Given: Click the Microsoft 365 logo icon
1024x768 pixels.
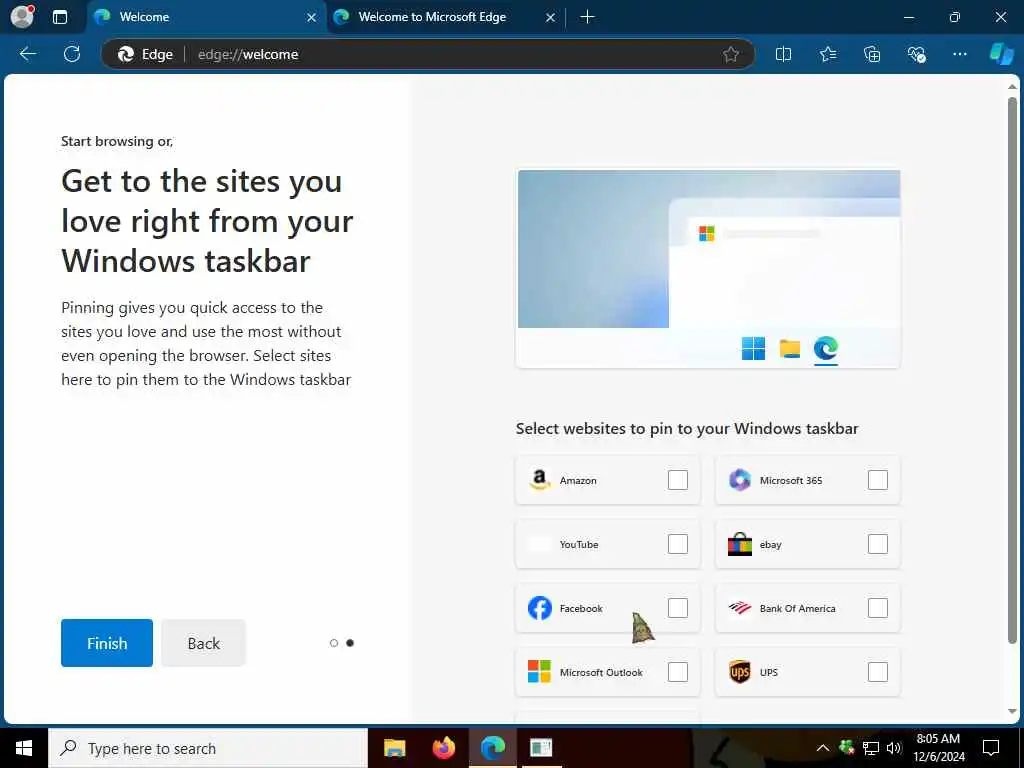Looking at the screenshot, I should click(739, 480).
